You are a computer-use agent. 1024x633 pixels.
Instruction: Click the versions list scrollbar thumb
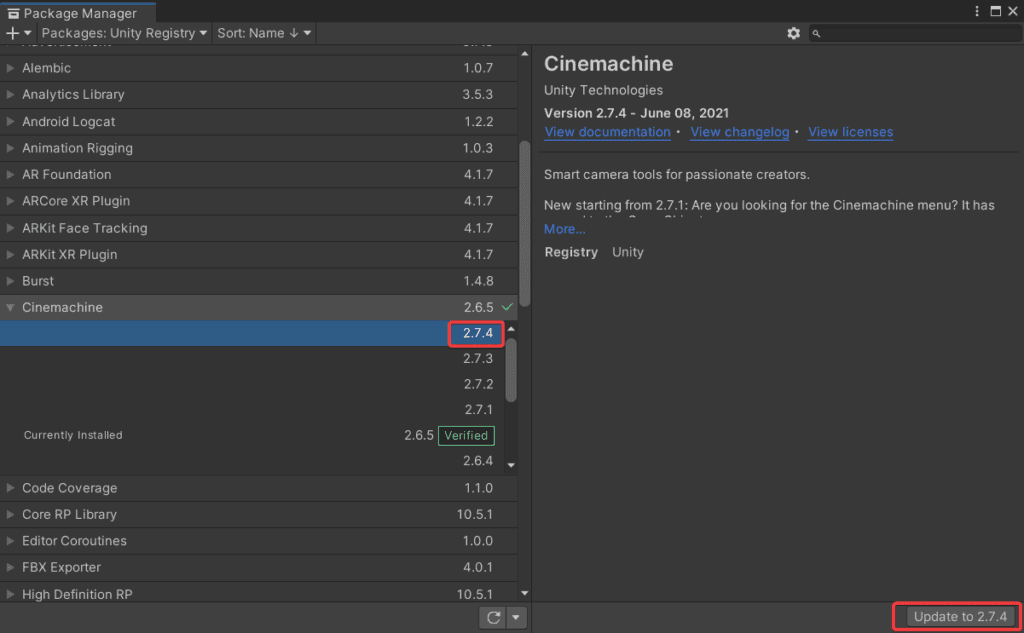tap(511, 370)
